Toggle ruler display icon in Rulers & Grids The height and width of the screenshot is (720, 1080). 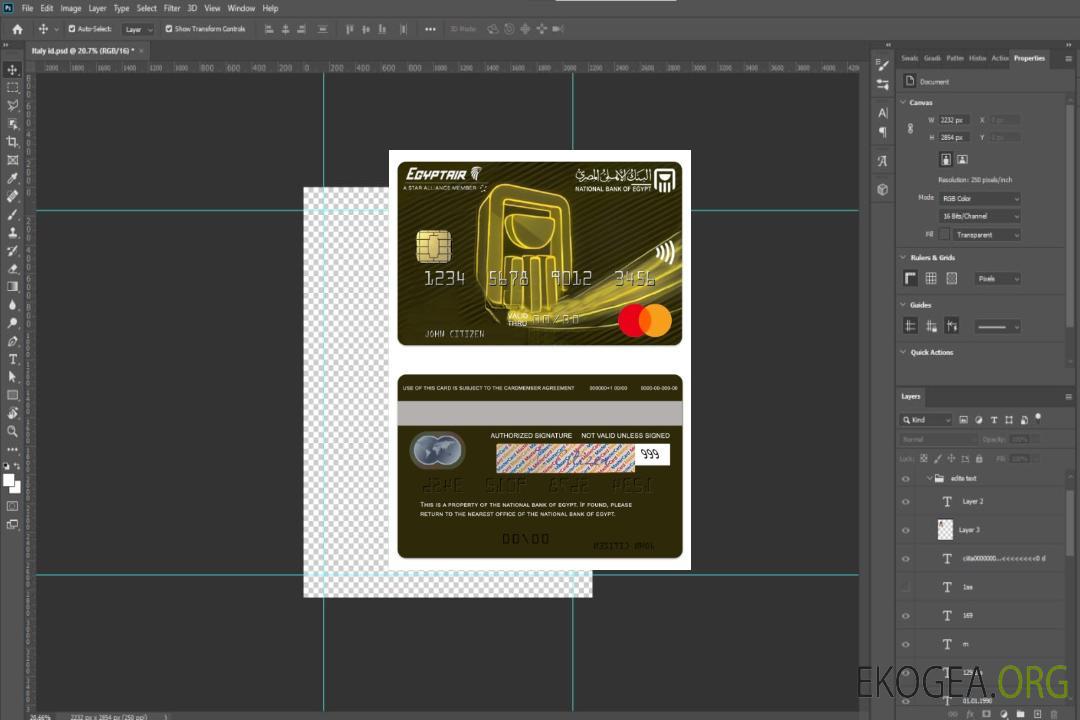(x=910, y=279)
